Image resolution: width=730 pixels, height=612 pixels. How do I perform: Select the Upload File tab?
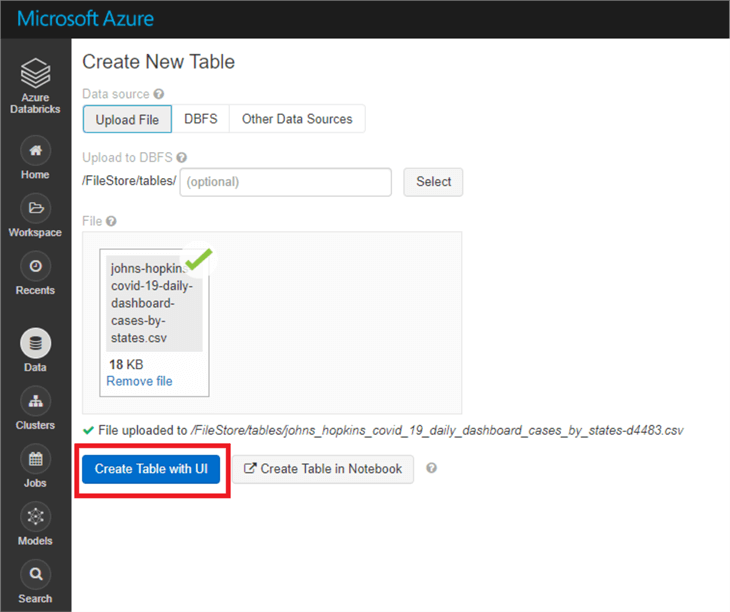coord(127,119)
